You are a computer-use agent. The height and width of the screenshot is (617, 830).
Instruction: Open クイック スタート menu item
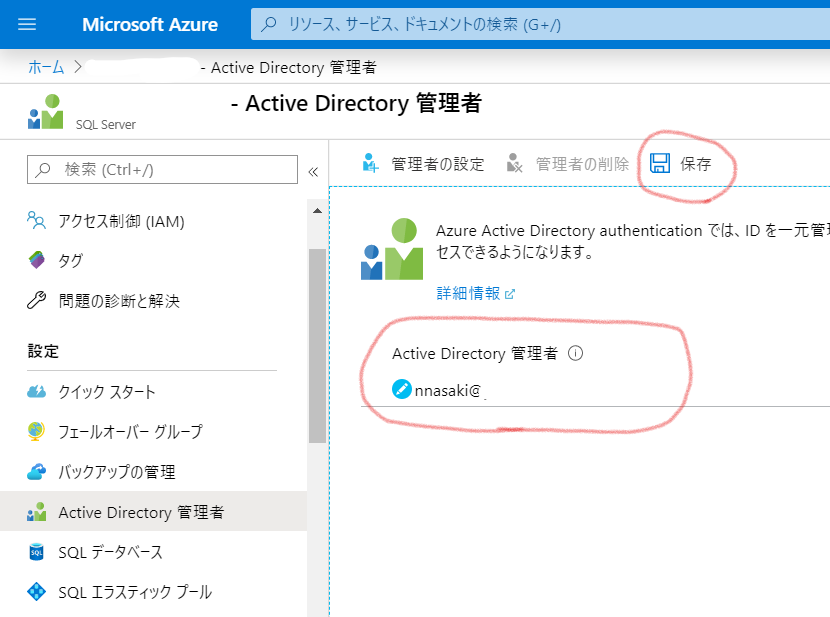(x=154, y=392)
